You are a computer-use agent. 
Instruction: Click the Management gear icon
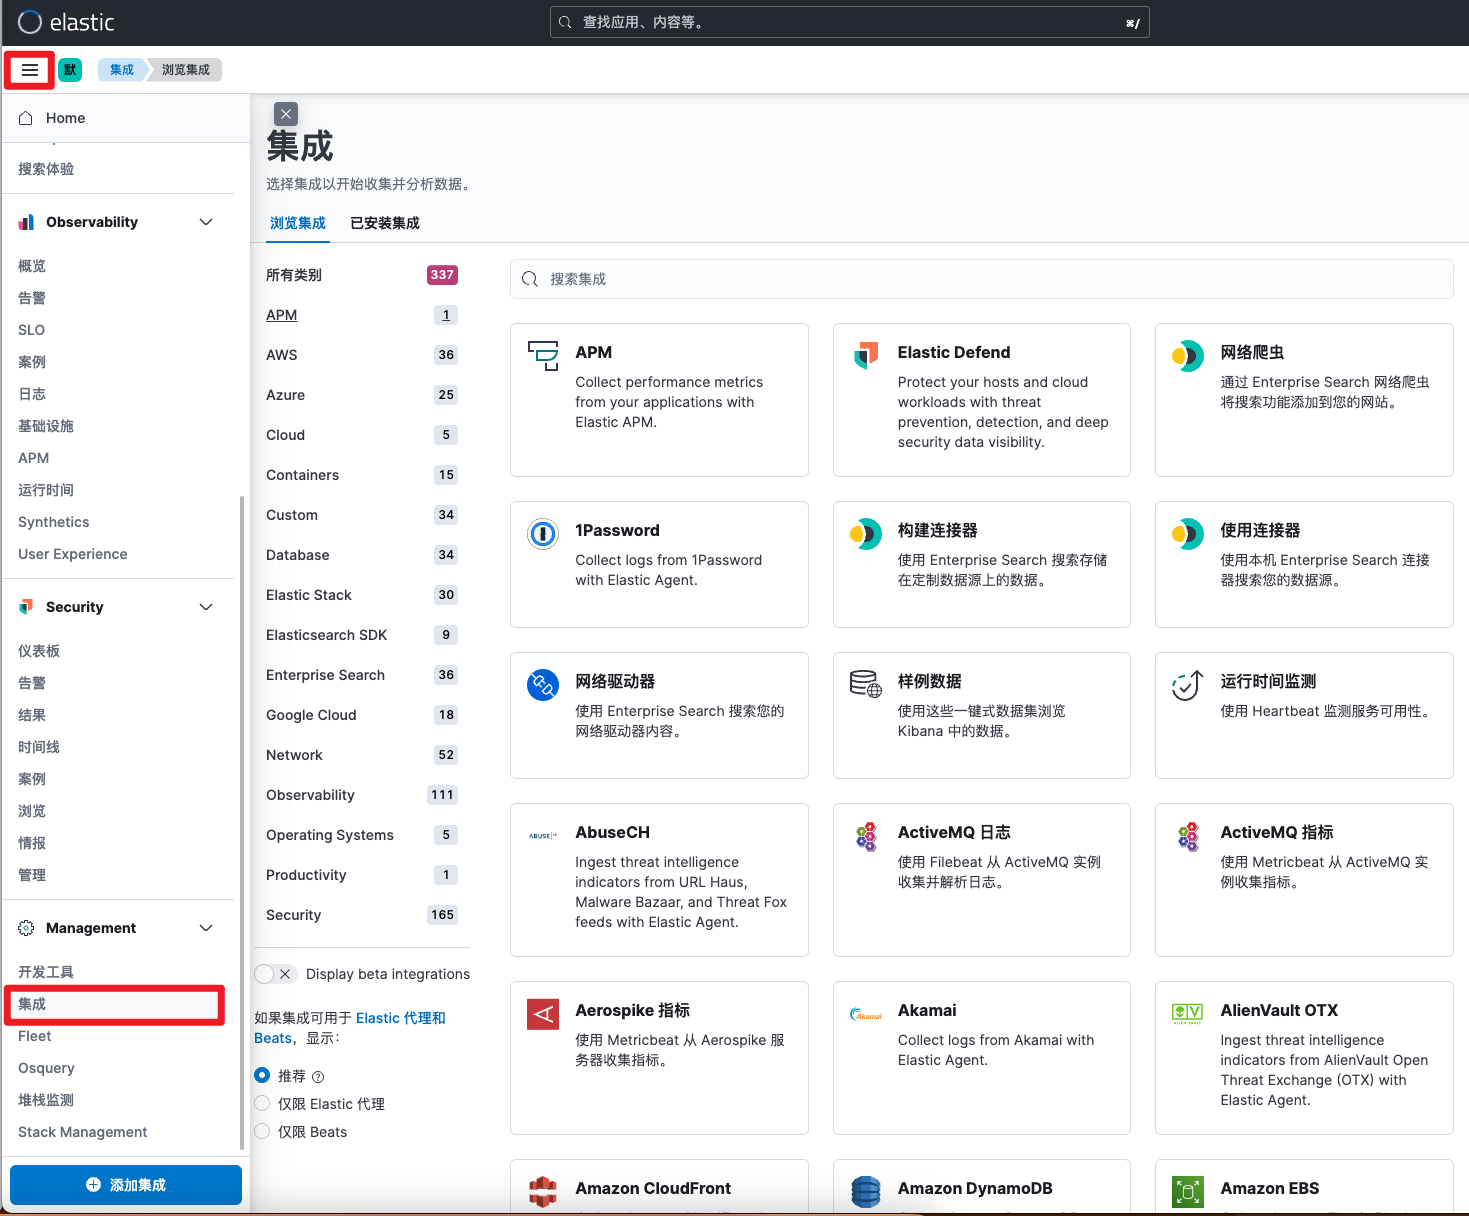[26, 928]
